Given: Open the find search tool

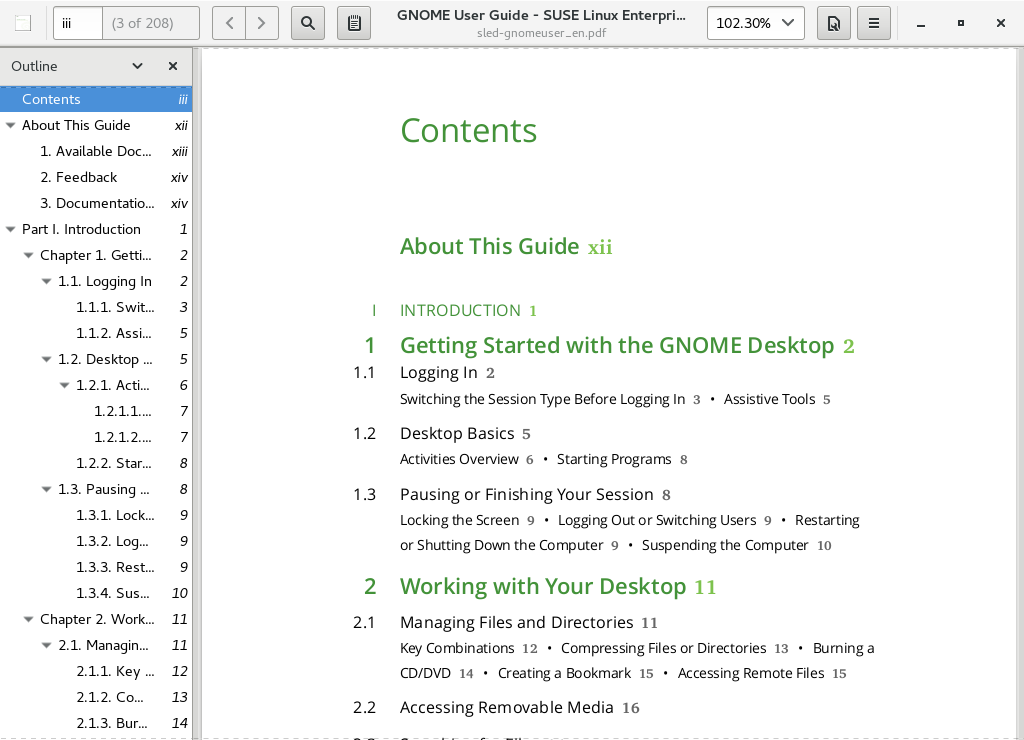Looking at the screenshot, I should (x=308, y=23).
